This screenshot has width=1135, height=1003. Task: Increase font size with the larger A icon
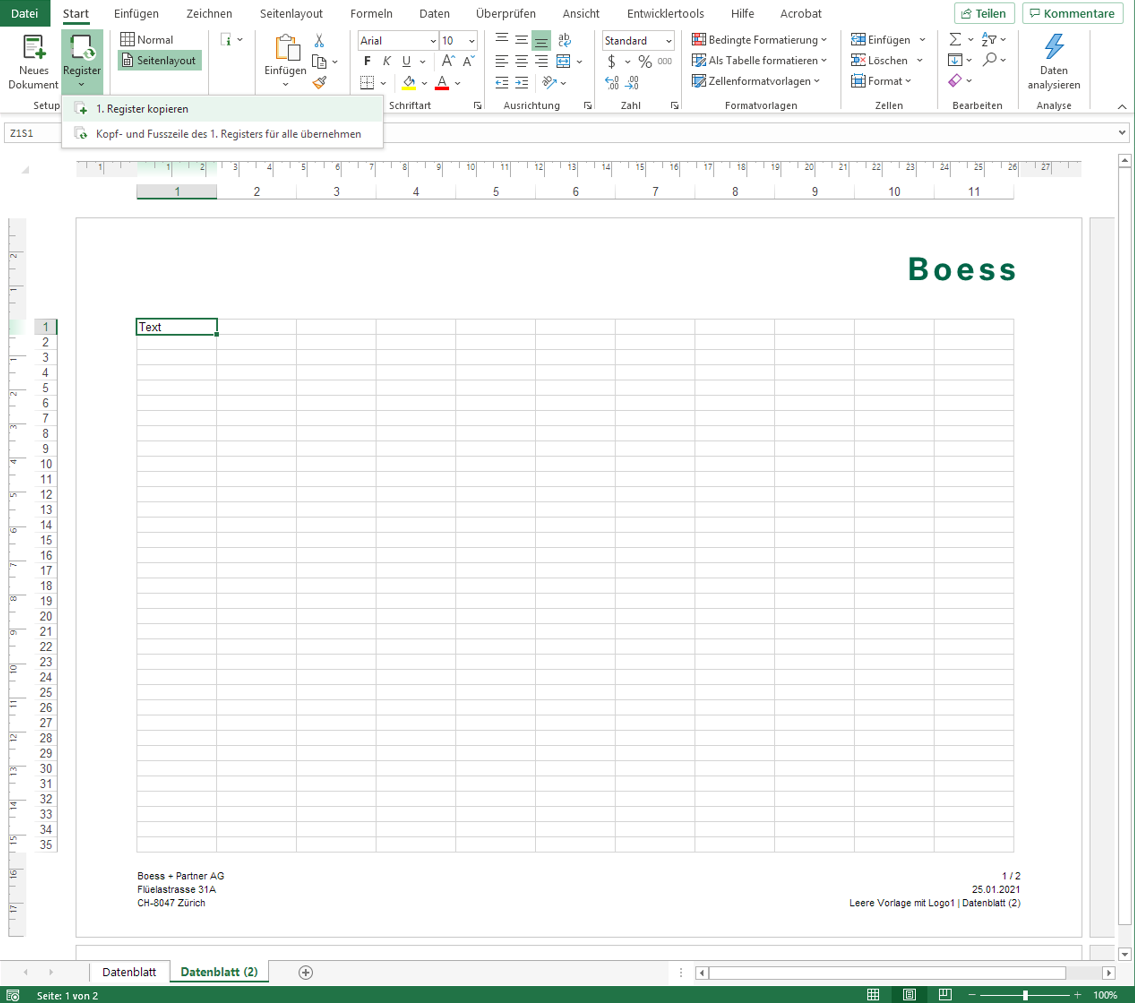pyautogui.click(x=449, y=62)
